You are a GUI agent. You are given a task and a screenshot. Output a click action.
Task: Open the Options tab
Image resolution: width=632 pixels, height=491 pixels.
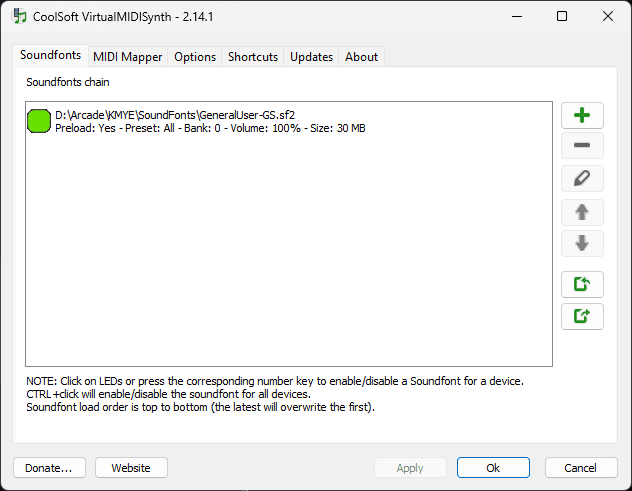[x=195, y=57]
